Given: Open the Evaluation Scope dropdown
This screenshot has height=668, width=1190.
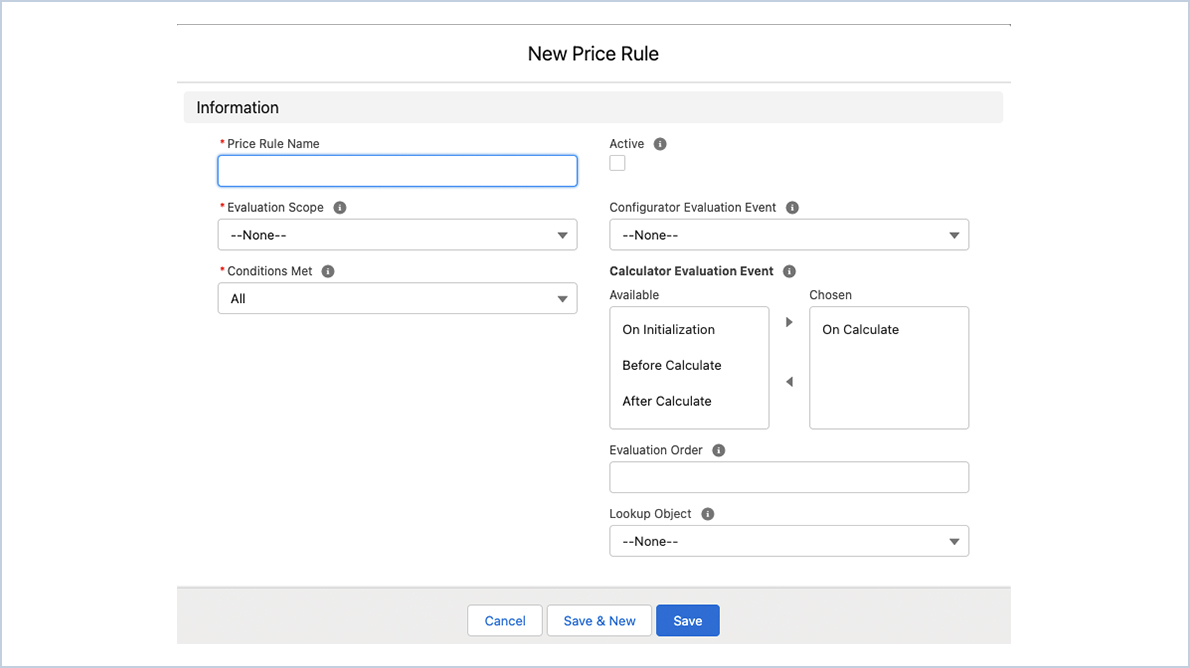Looking at the screenshot, I should (397, 234).
